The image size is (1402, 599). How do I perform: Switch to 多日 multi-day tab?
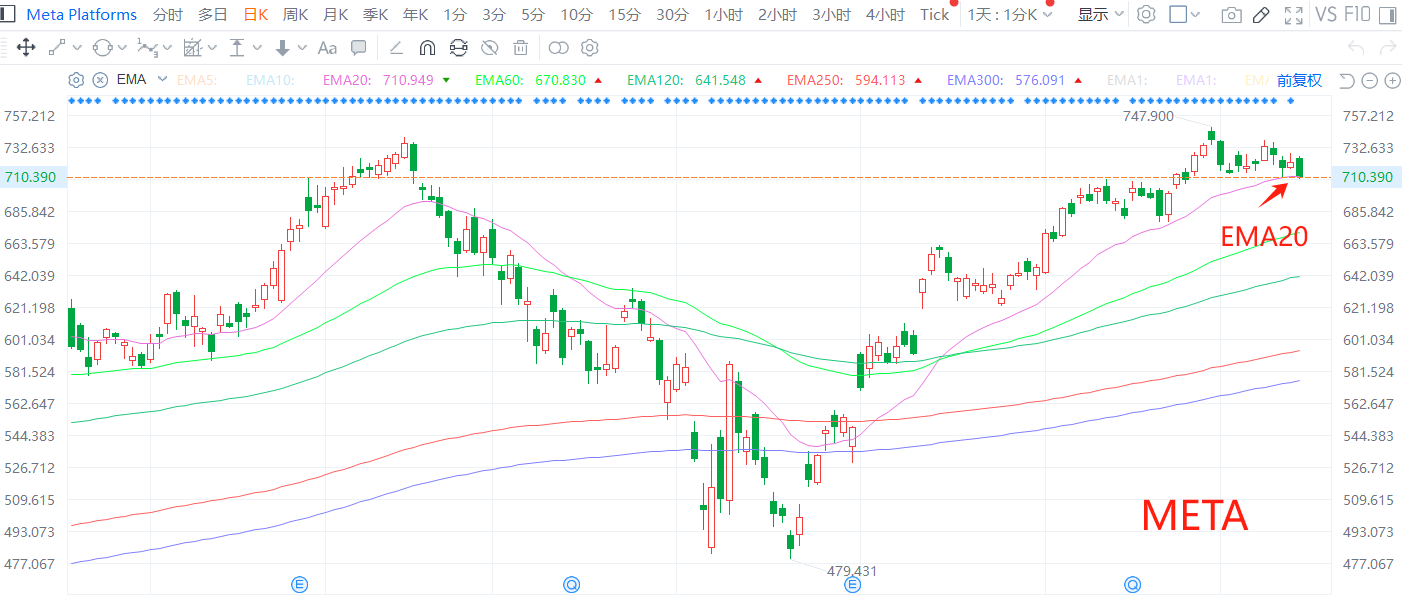point(212,15)
